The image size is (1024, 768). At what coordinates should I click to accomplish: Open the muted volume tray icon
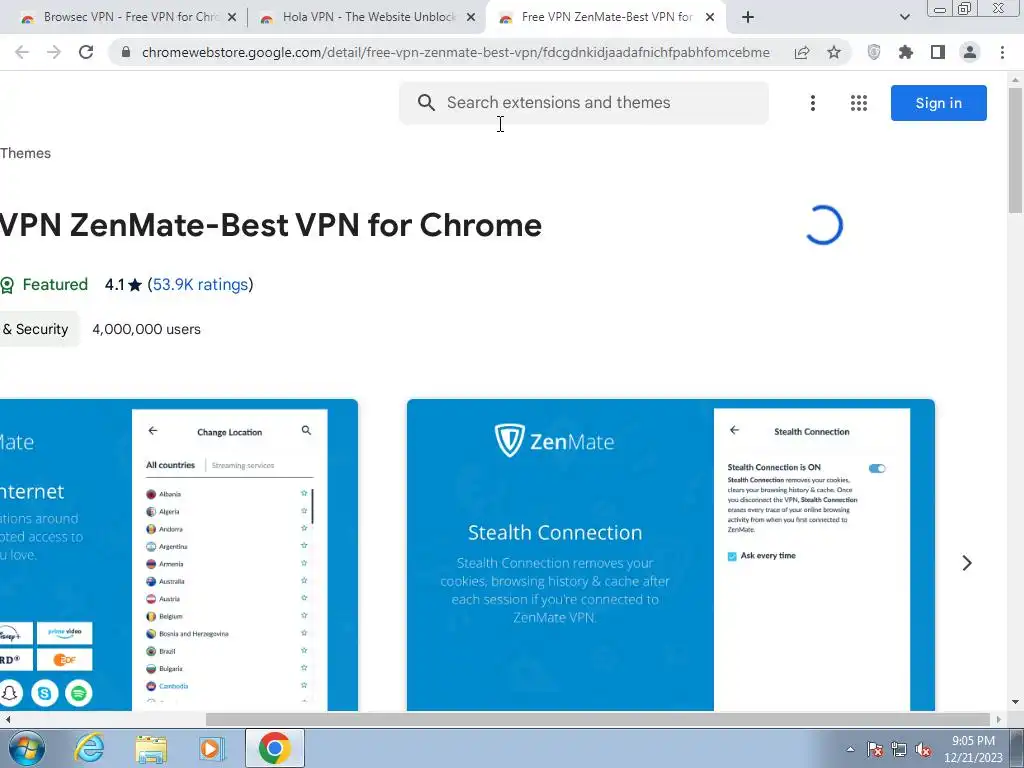click(923, 749)
